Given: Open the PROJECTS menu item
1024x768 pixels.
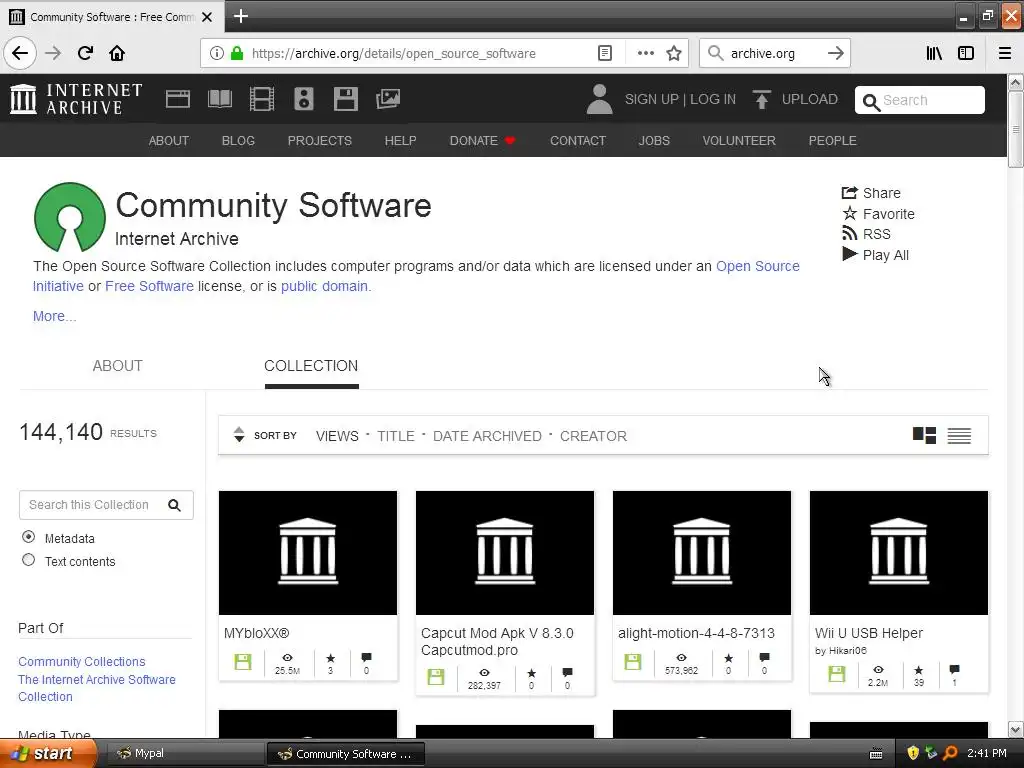Looking at the screenshot, I should [319, 140].
